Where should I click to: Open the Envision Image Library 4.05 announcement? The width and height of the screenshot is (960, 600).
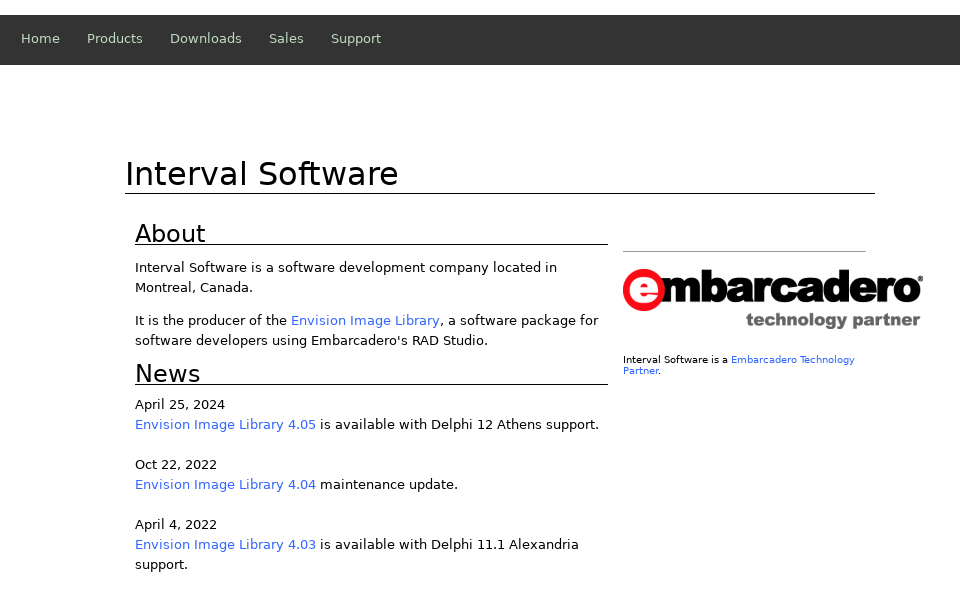(x=225, y=424)
